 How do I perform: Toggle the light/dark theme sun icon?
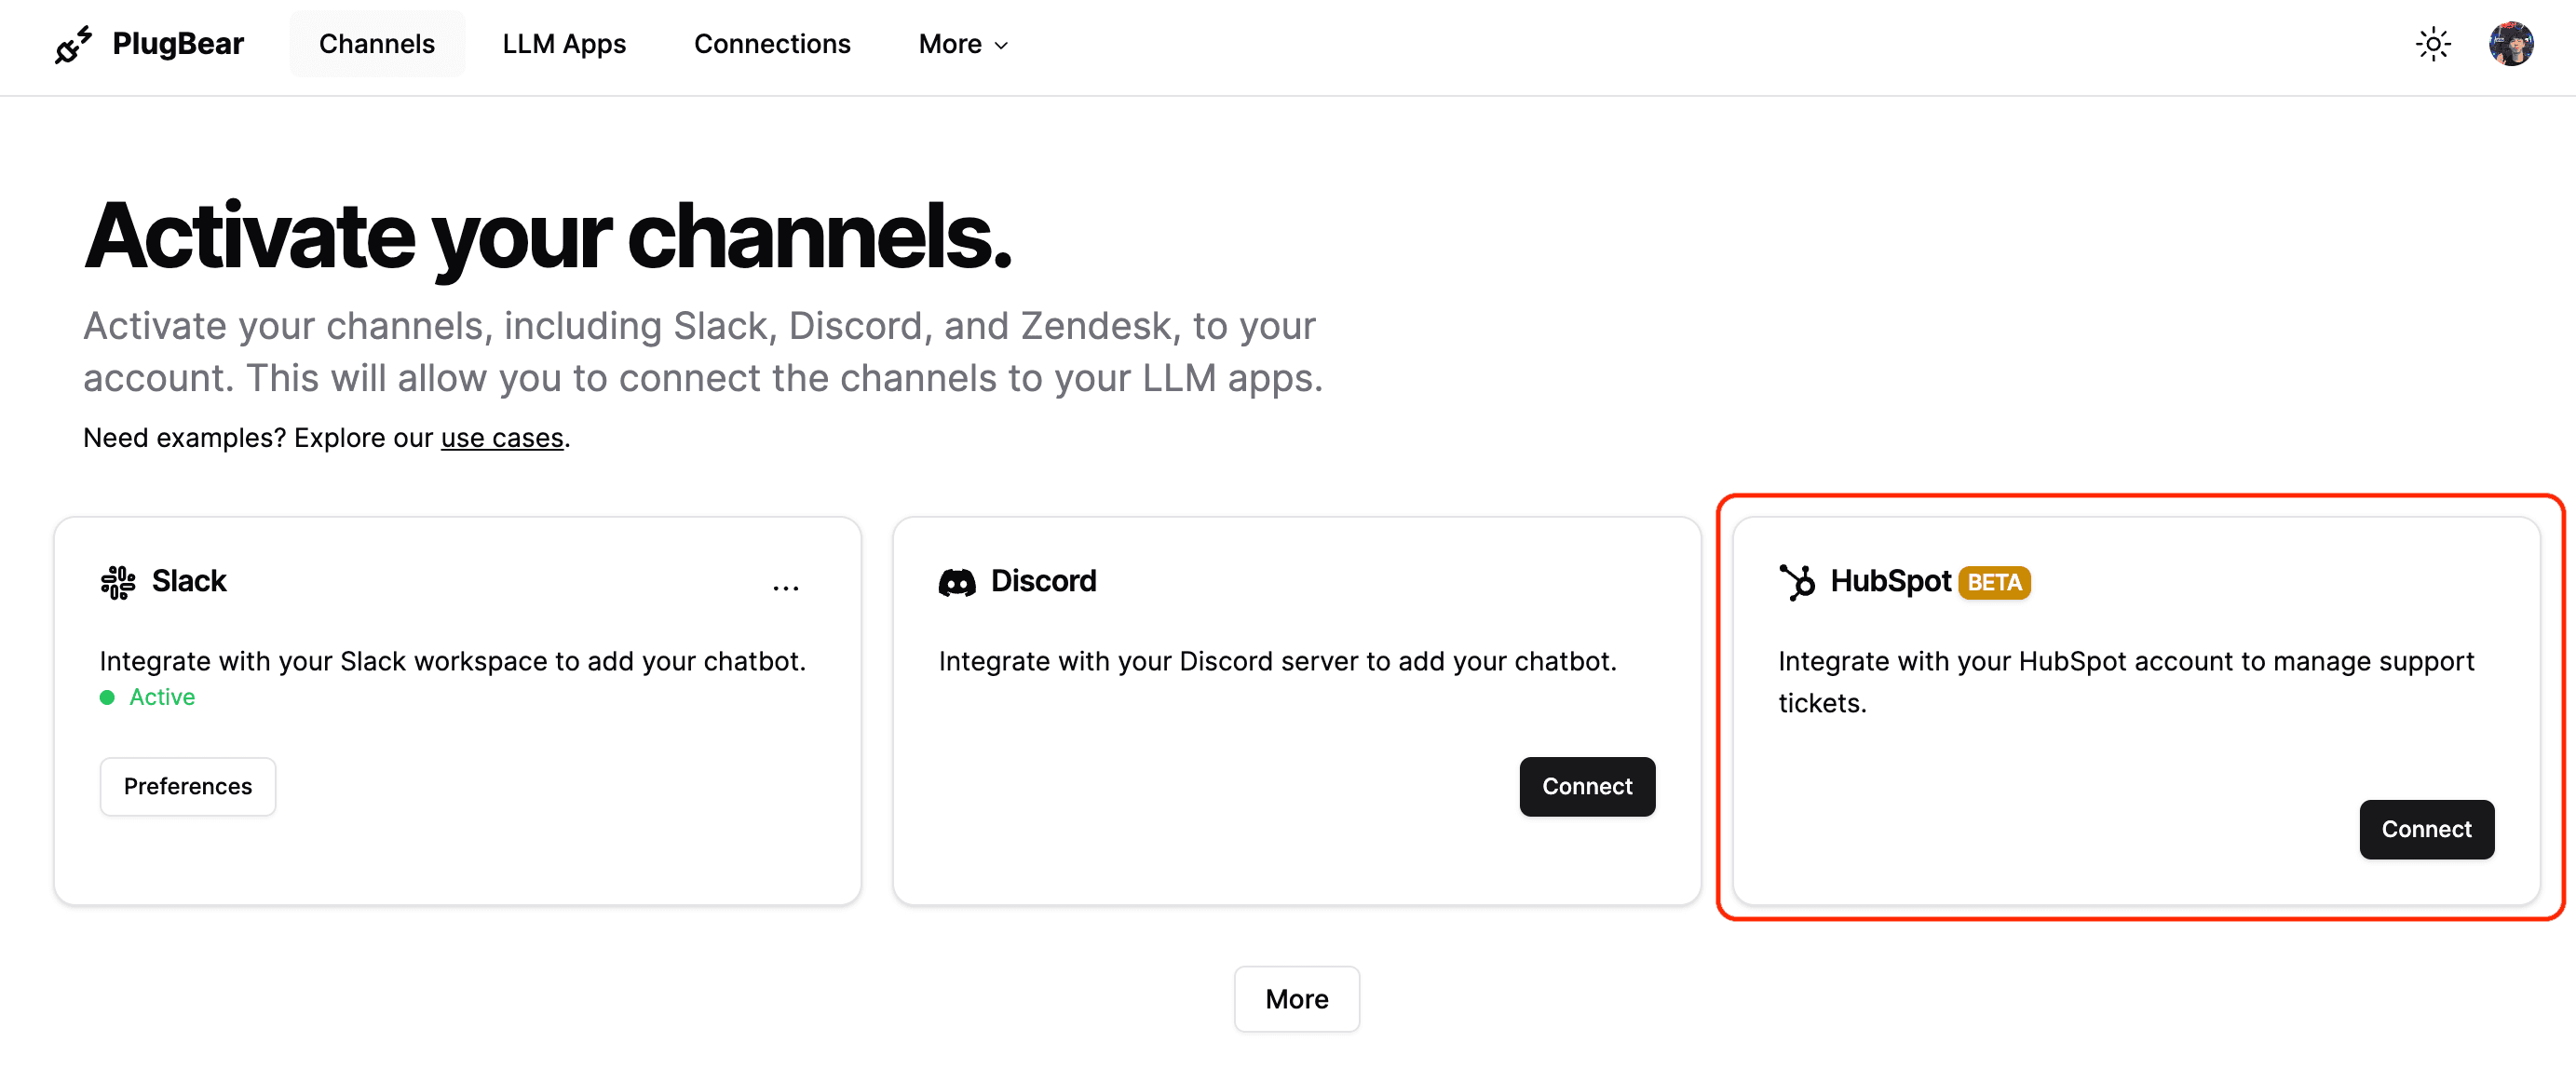point(2432,44)
